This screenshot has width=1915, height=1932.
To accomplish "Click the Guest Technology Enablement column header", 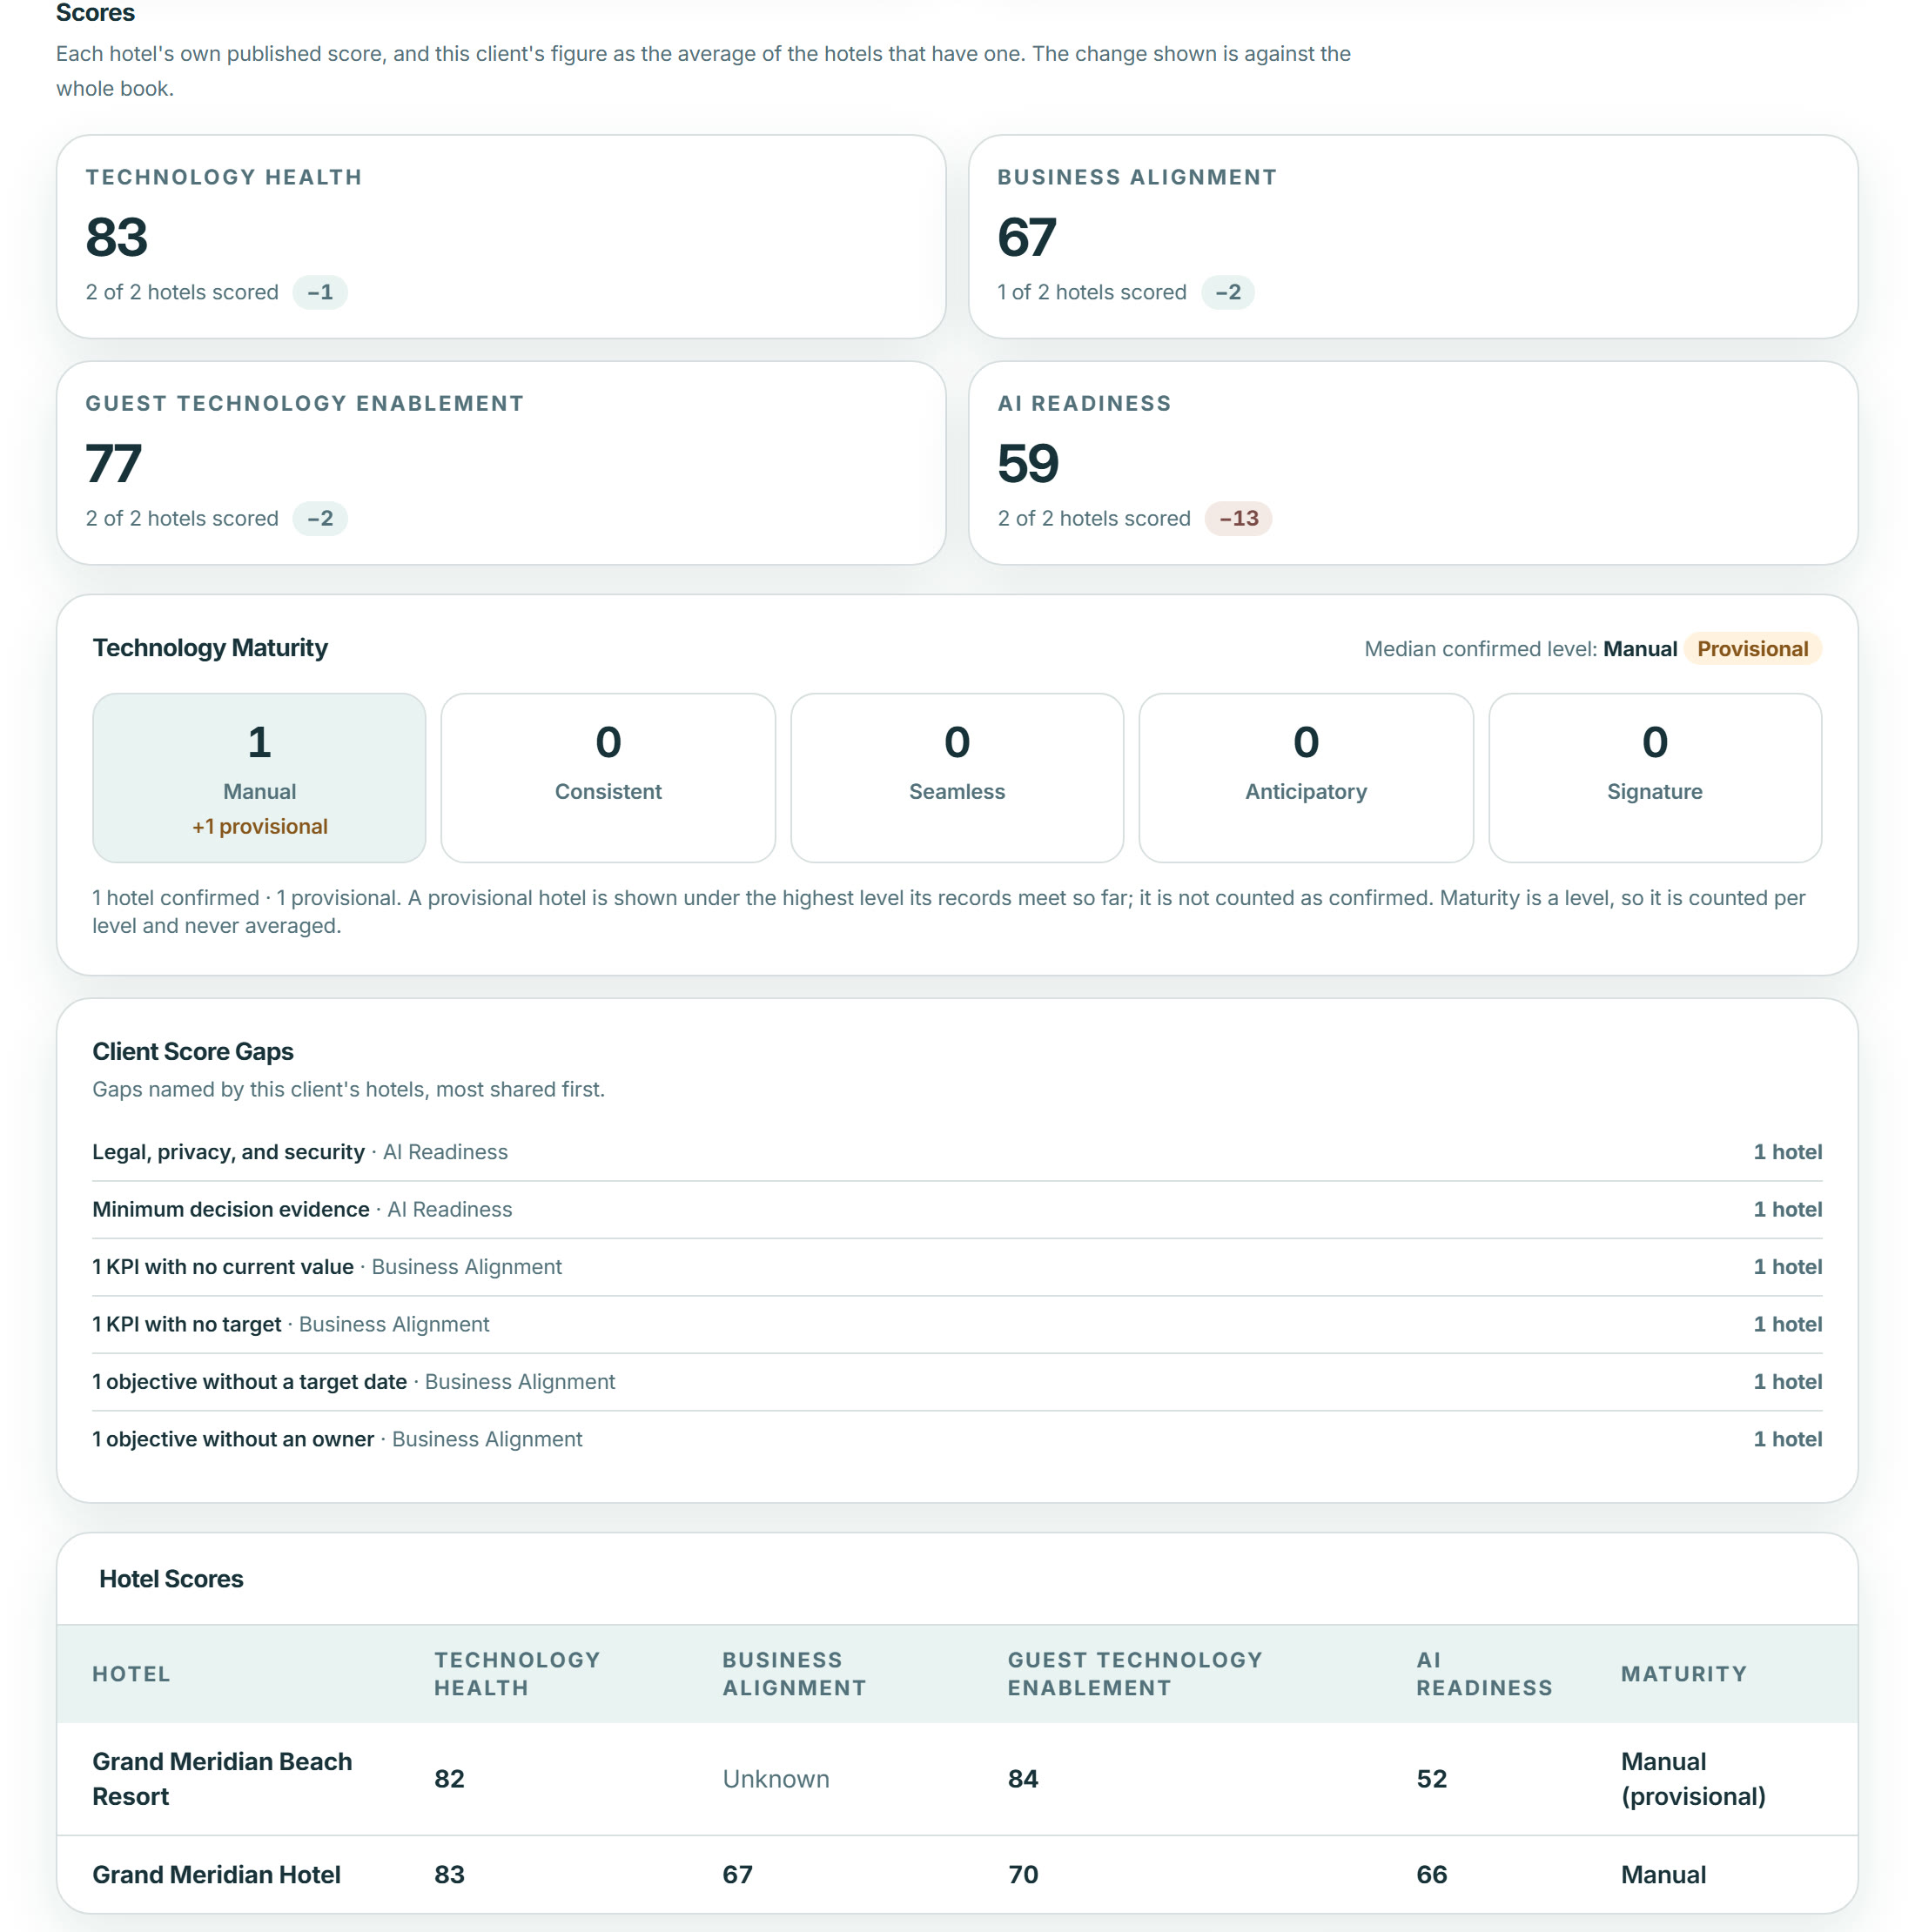I will coord(1135,1674).
